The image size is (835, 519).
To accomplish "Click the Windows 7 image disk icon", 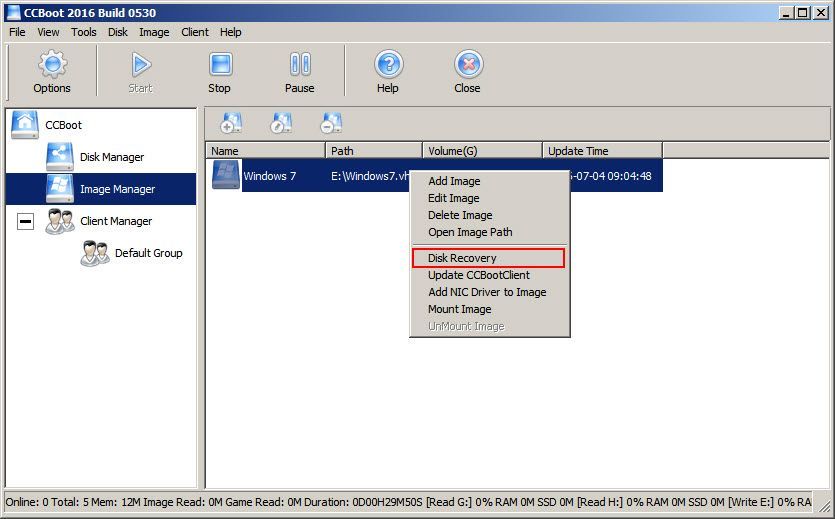I will 226,175.
